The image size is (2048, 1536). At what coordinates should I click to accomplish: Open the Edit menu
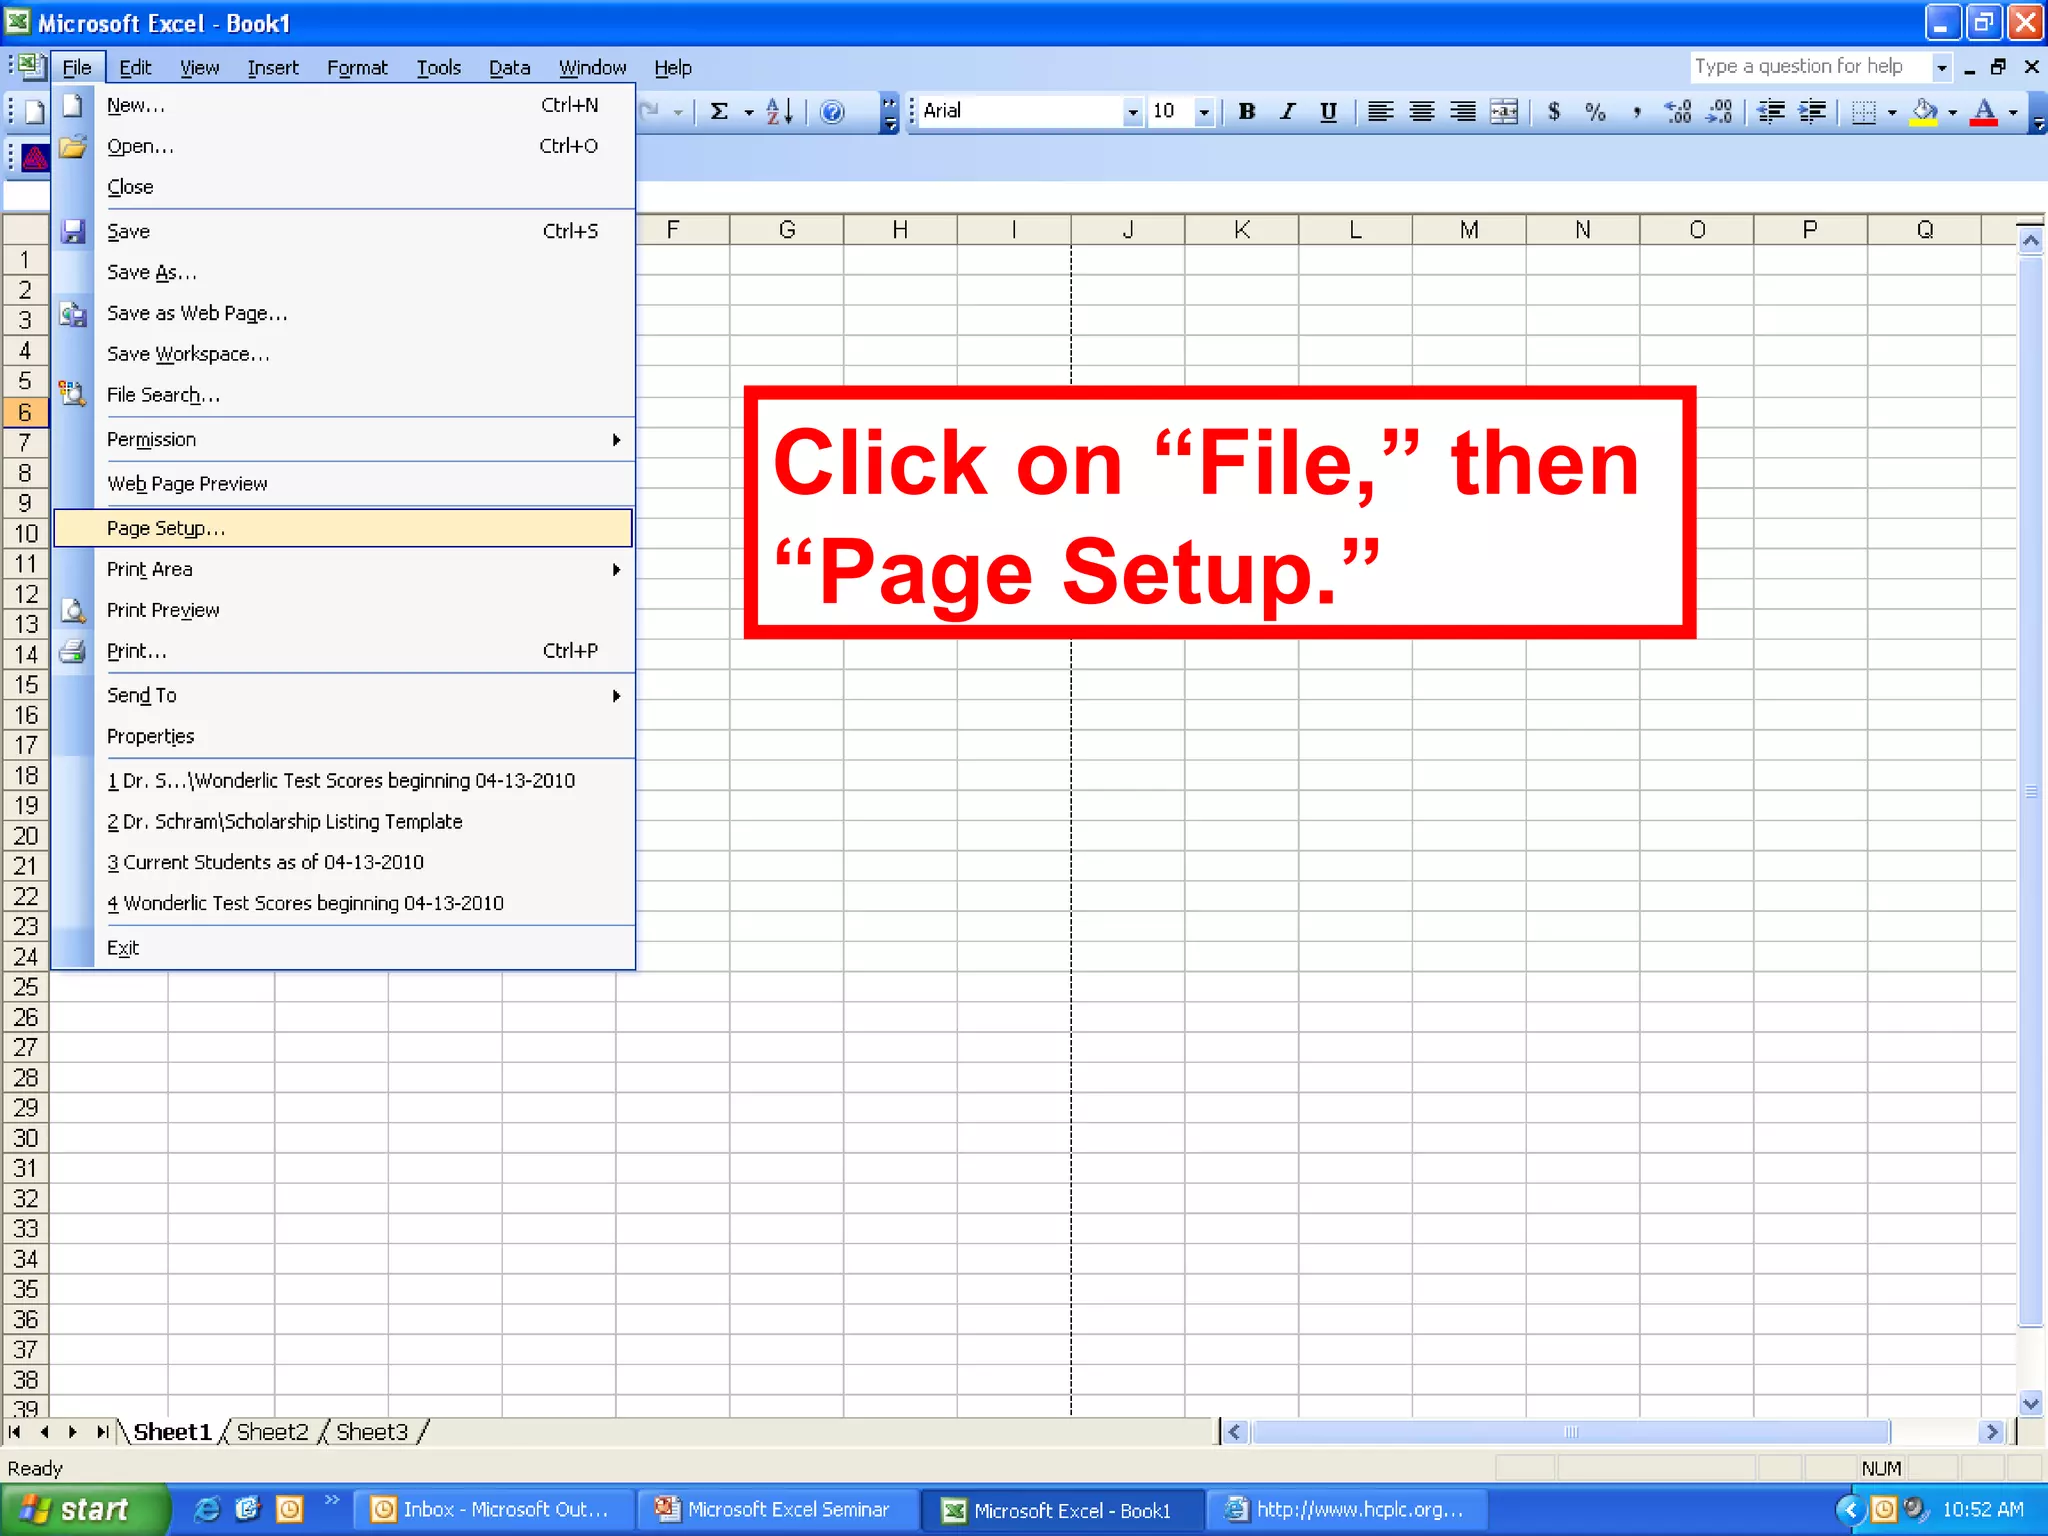135,67
